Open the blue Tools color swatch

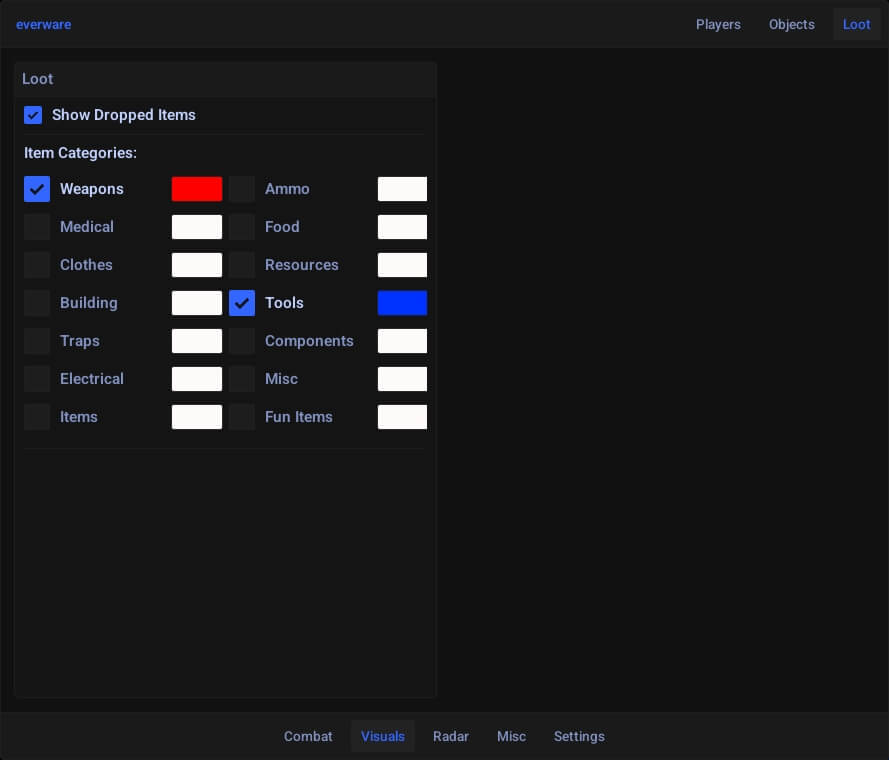click(x=402, y=303)
